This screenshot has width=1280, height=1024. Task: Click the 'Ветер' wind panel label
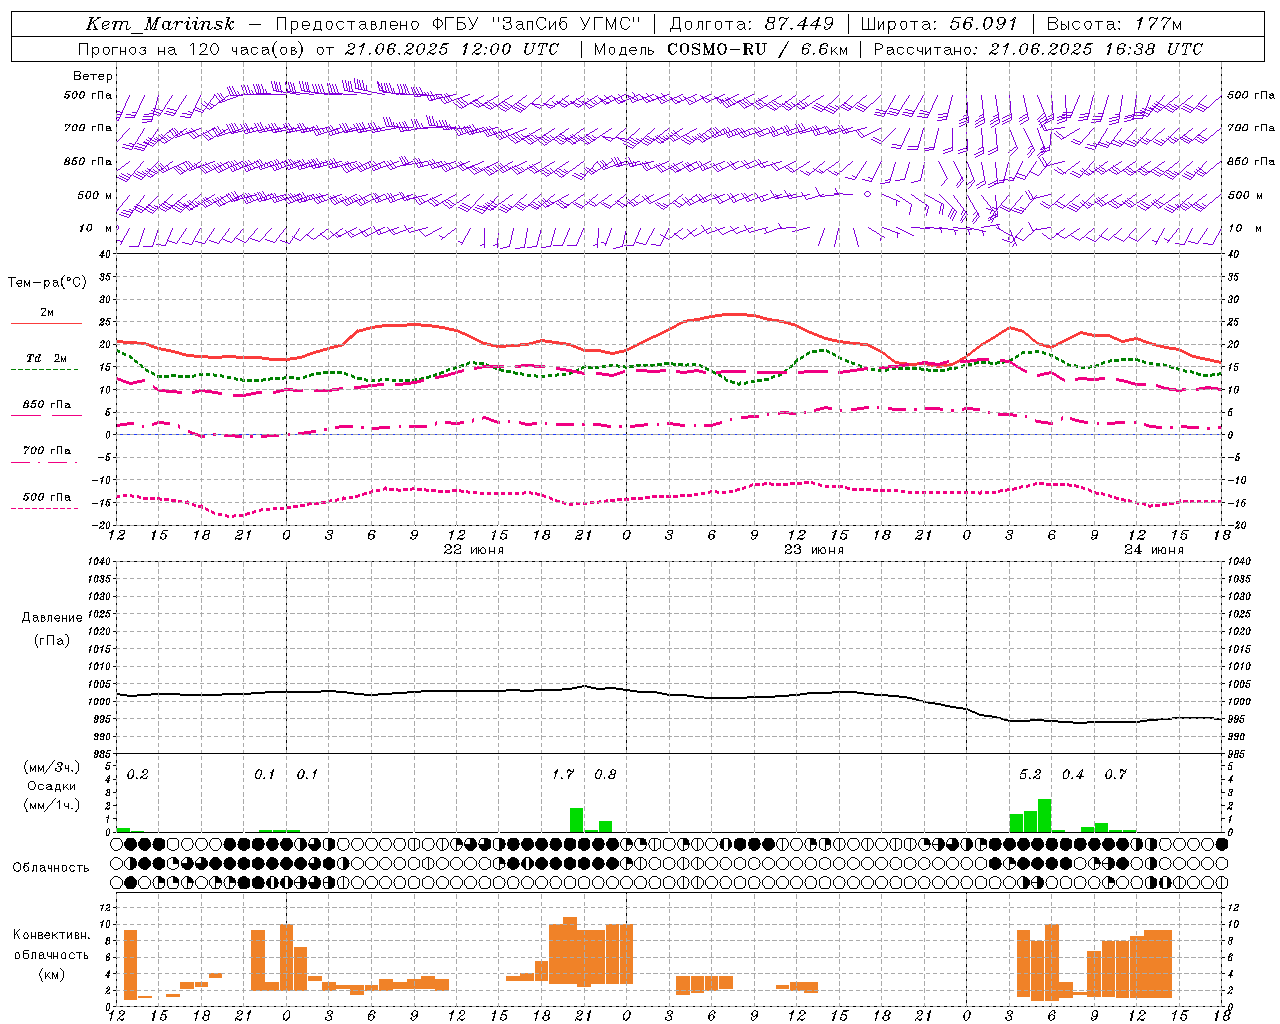93,76
